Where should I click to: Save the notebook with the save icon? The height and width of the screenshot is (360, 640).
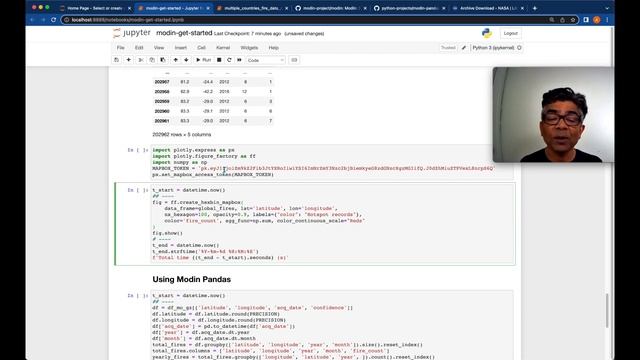(116, 60)
